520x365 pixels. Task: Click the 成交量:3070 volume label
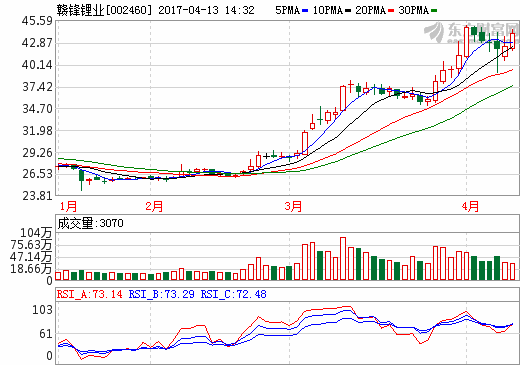pyautogui.click(x=91, y=223)
